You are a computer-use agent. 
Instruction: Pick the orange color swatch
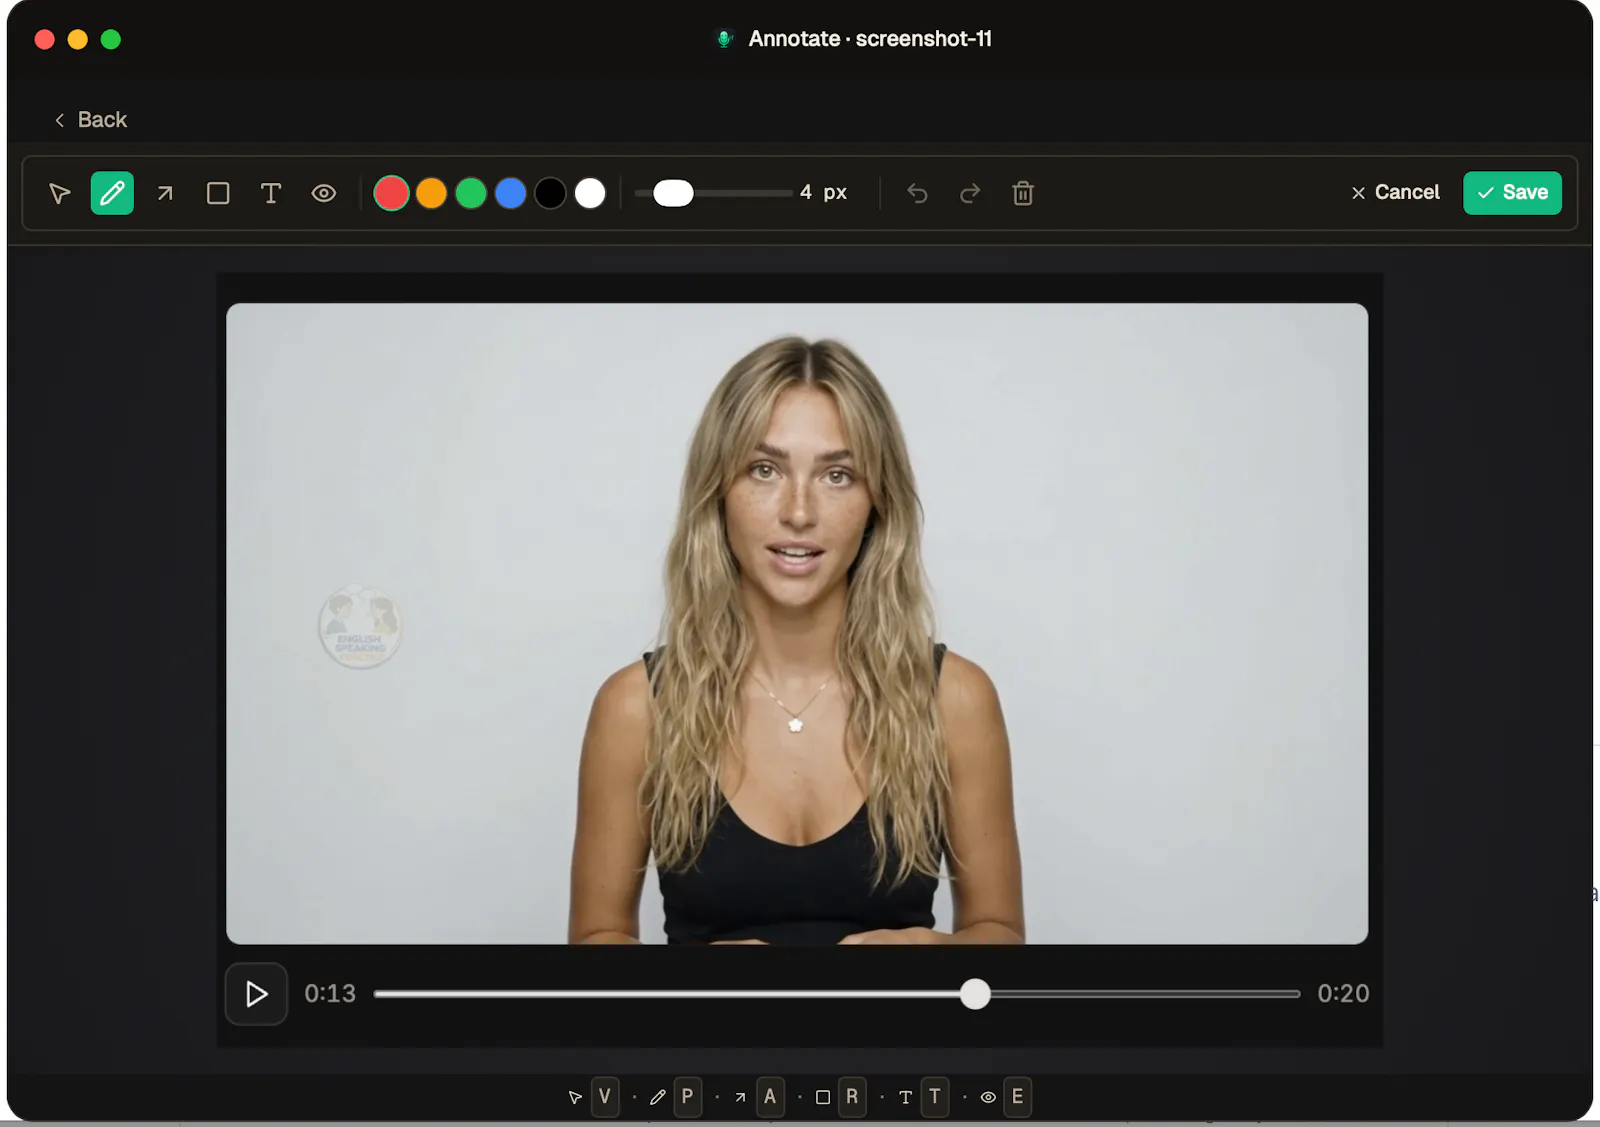pyautogui.click(x=431, y=193)
